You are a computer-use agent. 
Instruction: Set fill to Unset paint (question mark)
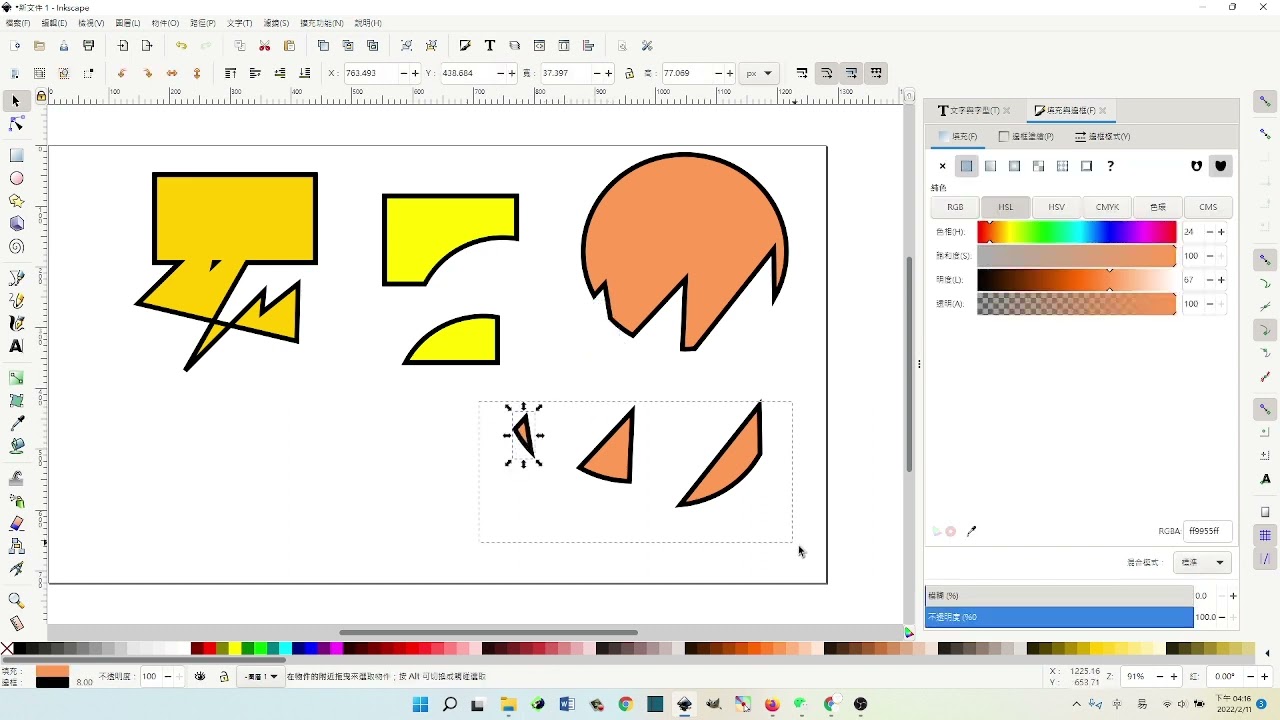[x=1110, y=166]
